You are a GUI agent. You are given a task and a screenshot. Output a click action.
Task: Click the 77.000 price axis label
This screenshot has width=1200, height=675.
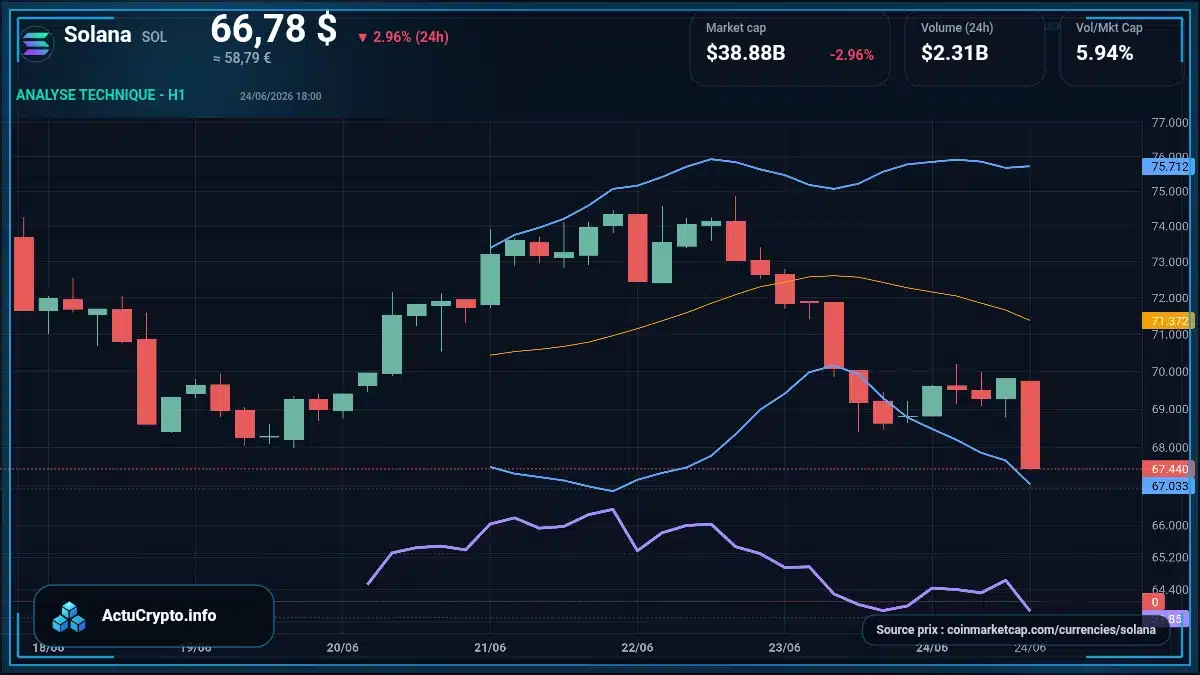(1169, 123)
